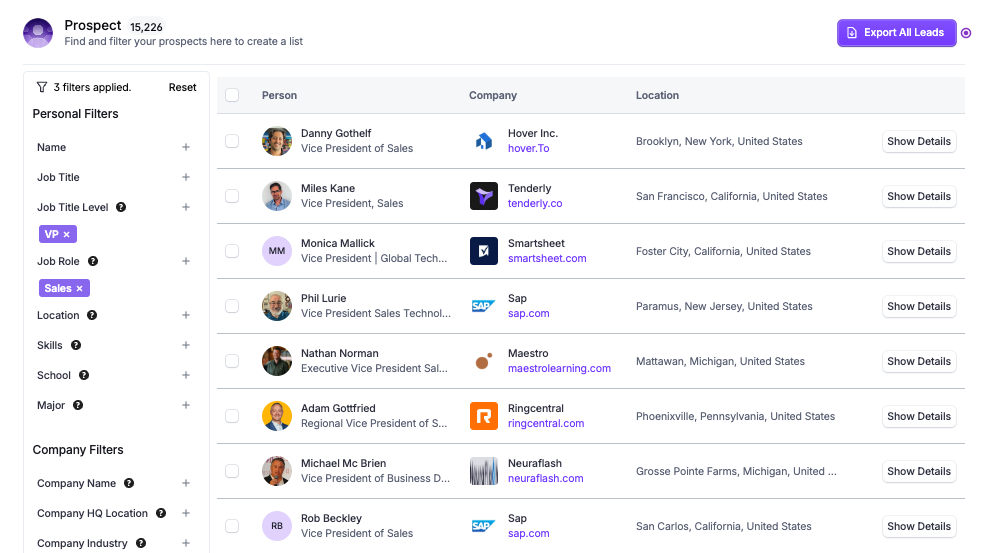Click Export All Leads button
The width and height of the screenshot is (994, 553).
[896, 33]
